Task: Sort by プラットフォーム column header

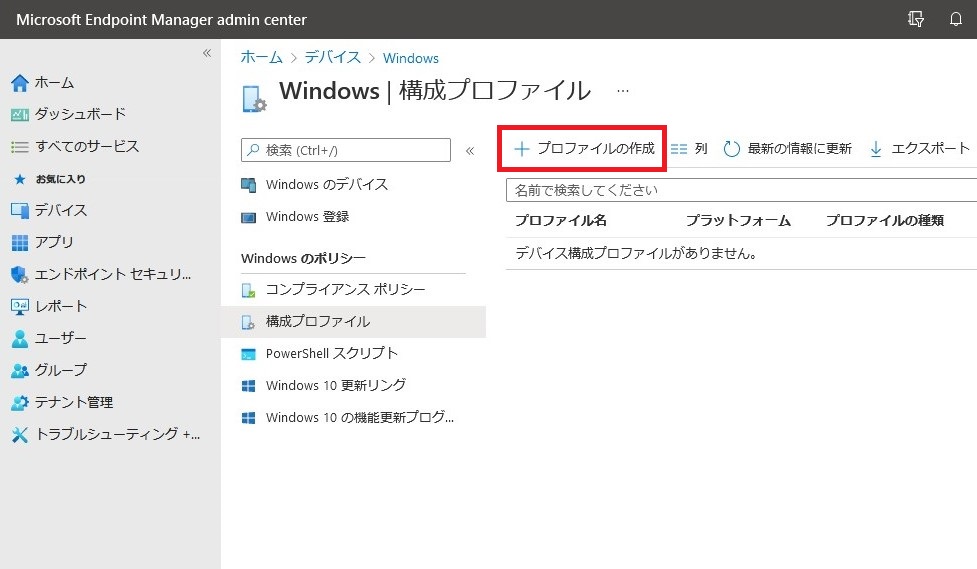Action: click(x=738, y=221)
